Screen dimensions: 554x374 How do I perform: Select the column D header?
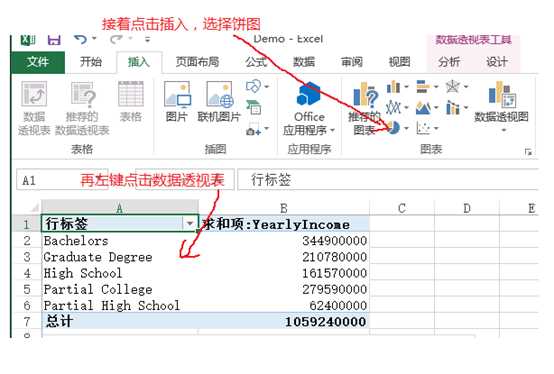click(467, 208)
